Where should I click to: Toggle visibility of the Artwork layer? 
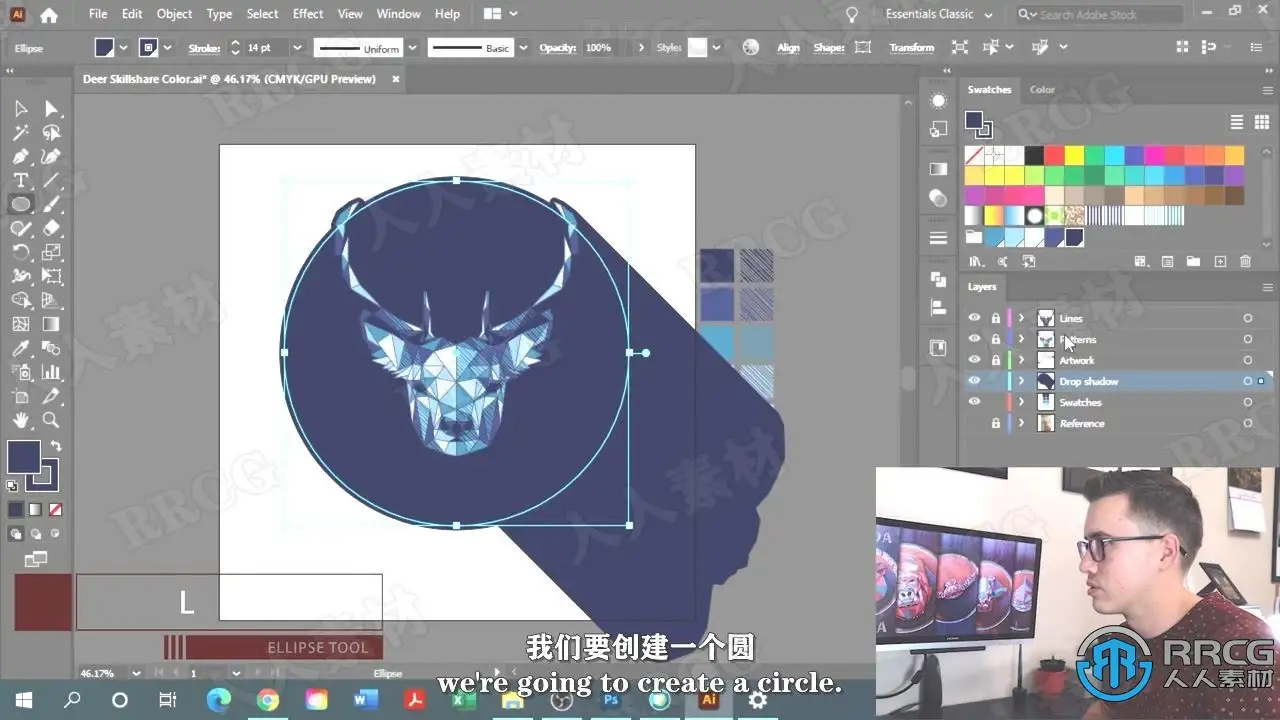point(974,360)
